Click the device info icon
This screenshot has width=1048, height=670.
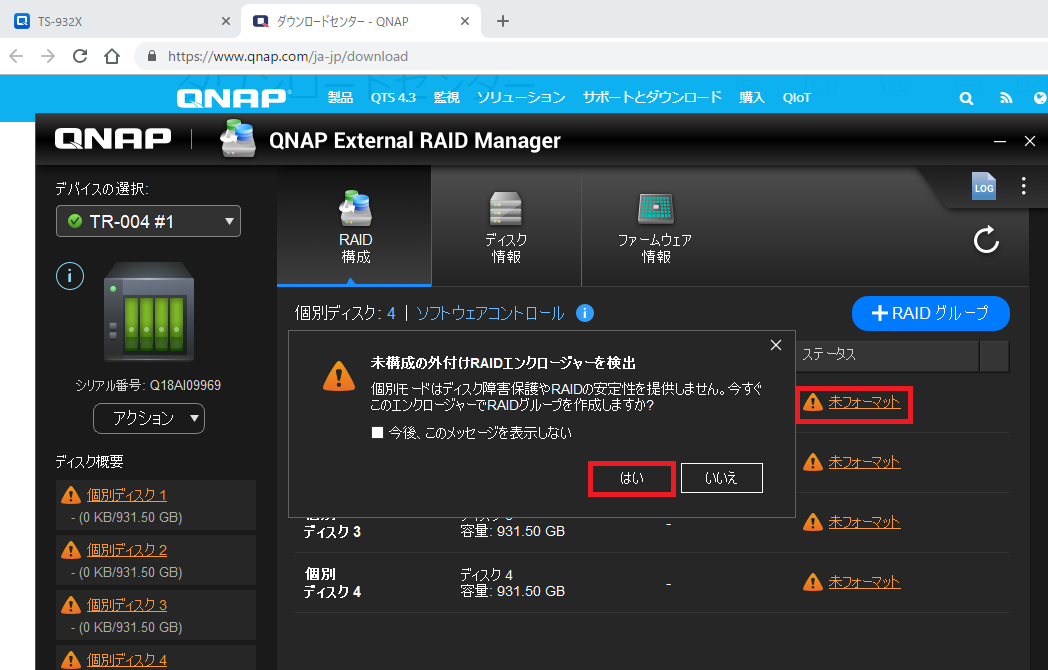(70, 276)
